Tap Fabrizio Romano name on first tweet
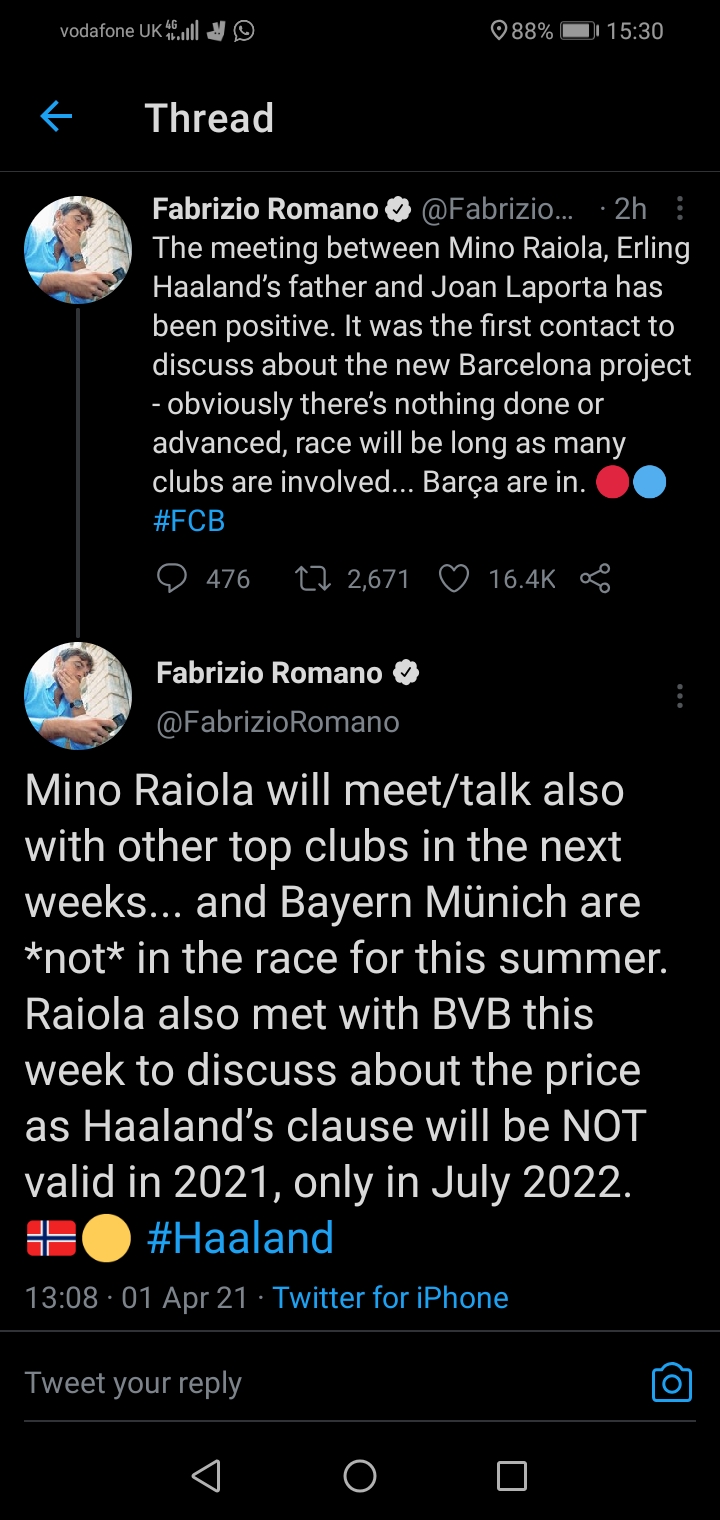The height and width of the screenshot is (1520, 720). point(265,208)
